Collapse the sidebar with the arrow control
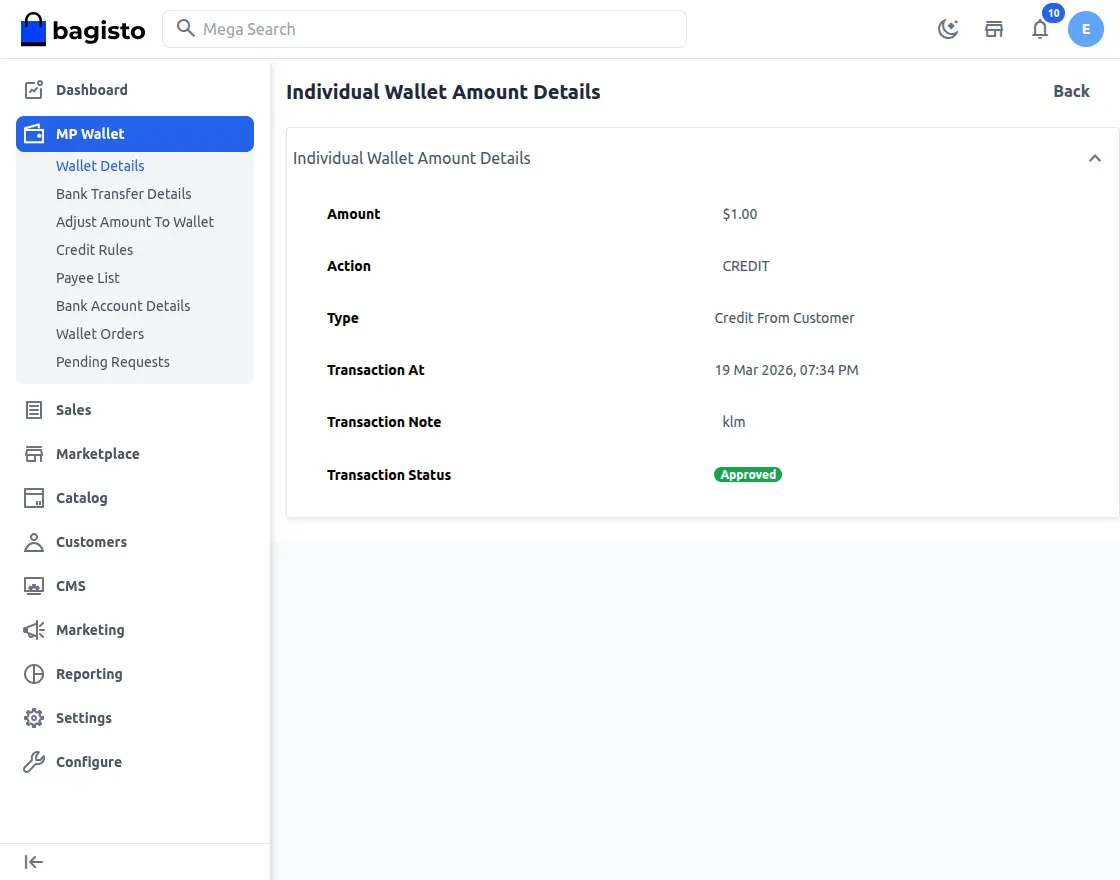 point(33,861)
